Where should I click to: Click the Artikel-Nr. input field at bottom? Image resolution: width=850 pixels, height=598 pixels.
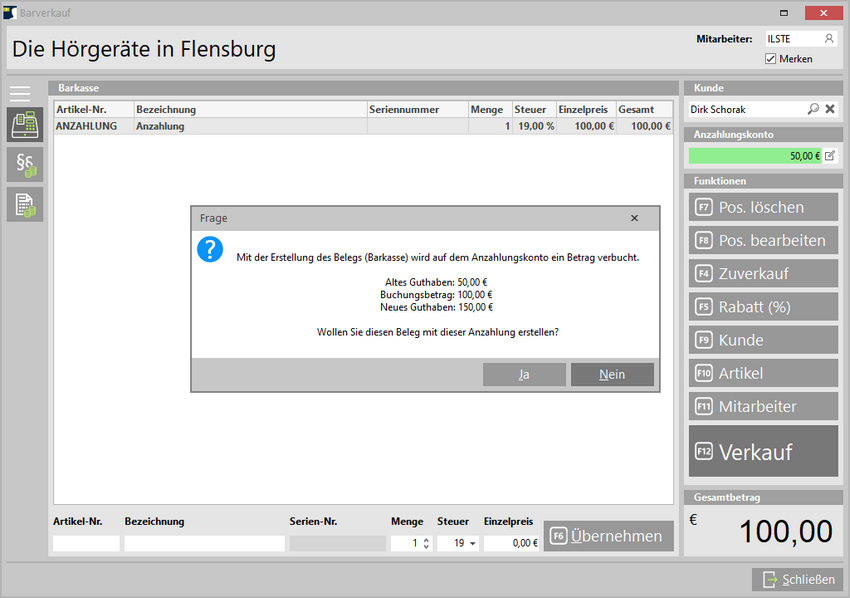86,544
